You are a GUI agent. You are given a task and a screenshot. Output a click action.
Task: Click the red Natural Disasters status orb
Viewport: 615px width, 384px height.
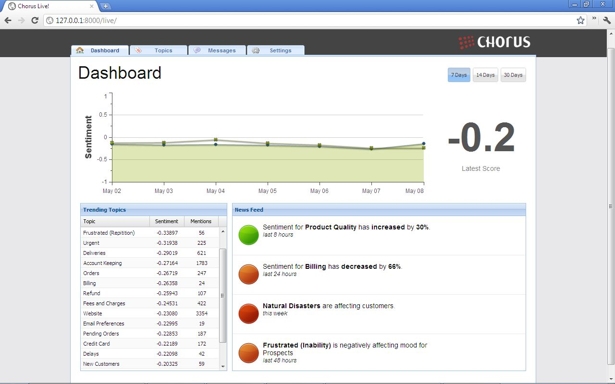coord(248,313)
